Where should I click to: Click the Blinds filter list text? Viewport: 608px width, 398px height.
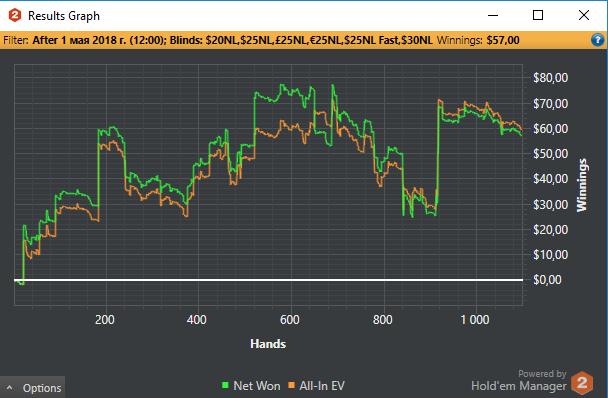[x=301, y=40]
